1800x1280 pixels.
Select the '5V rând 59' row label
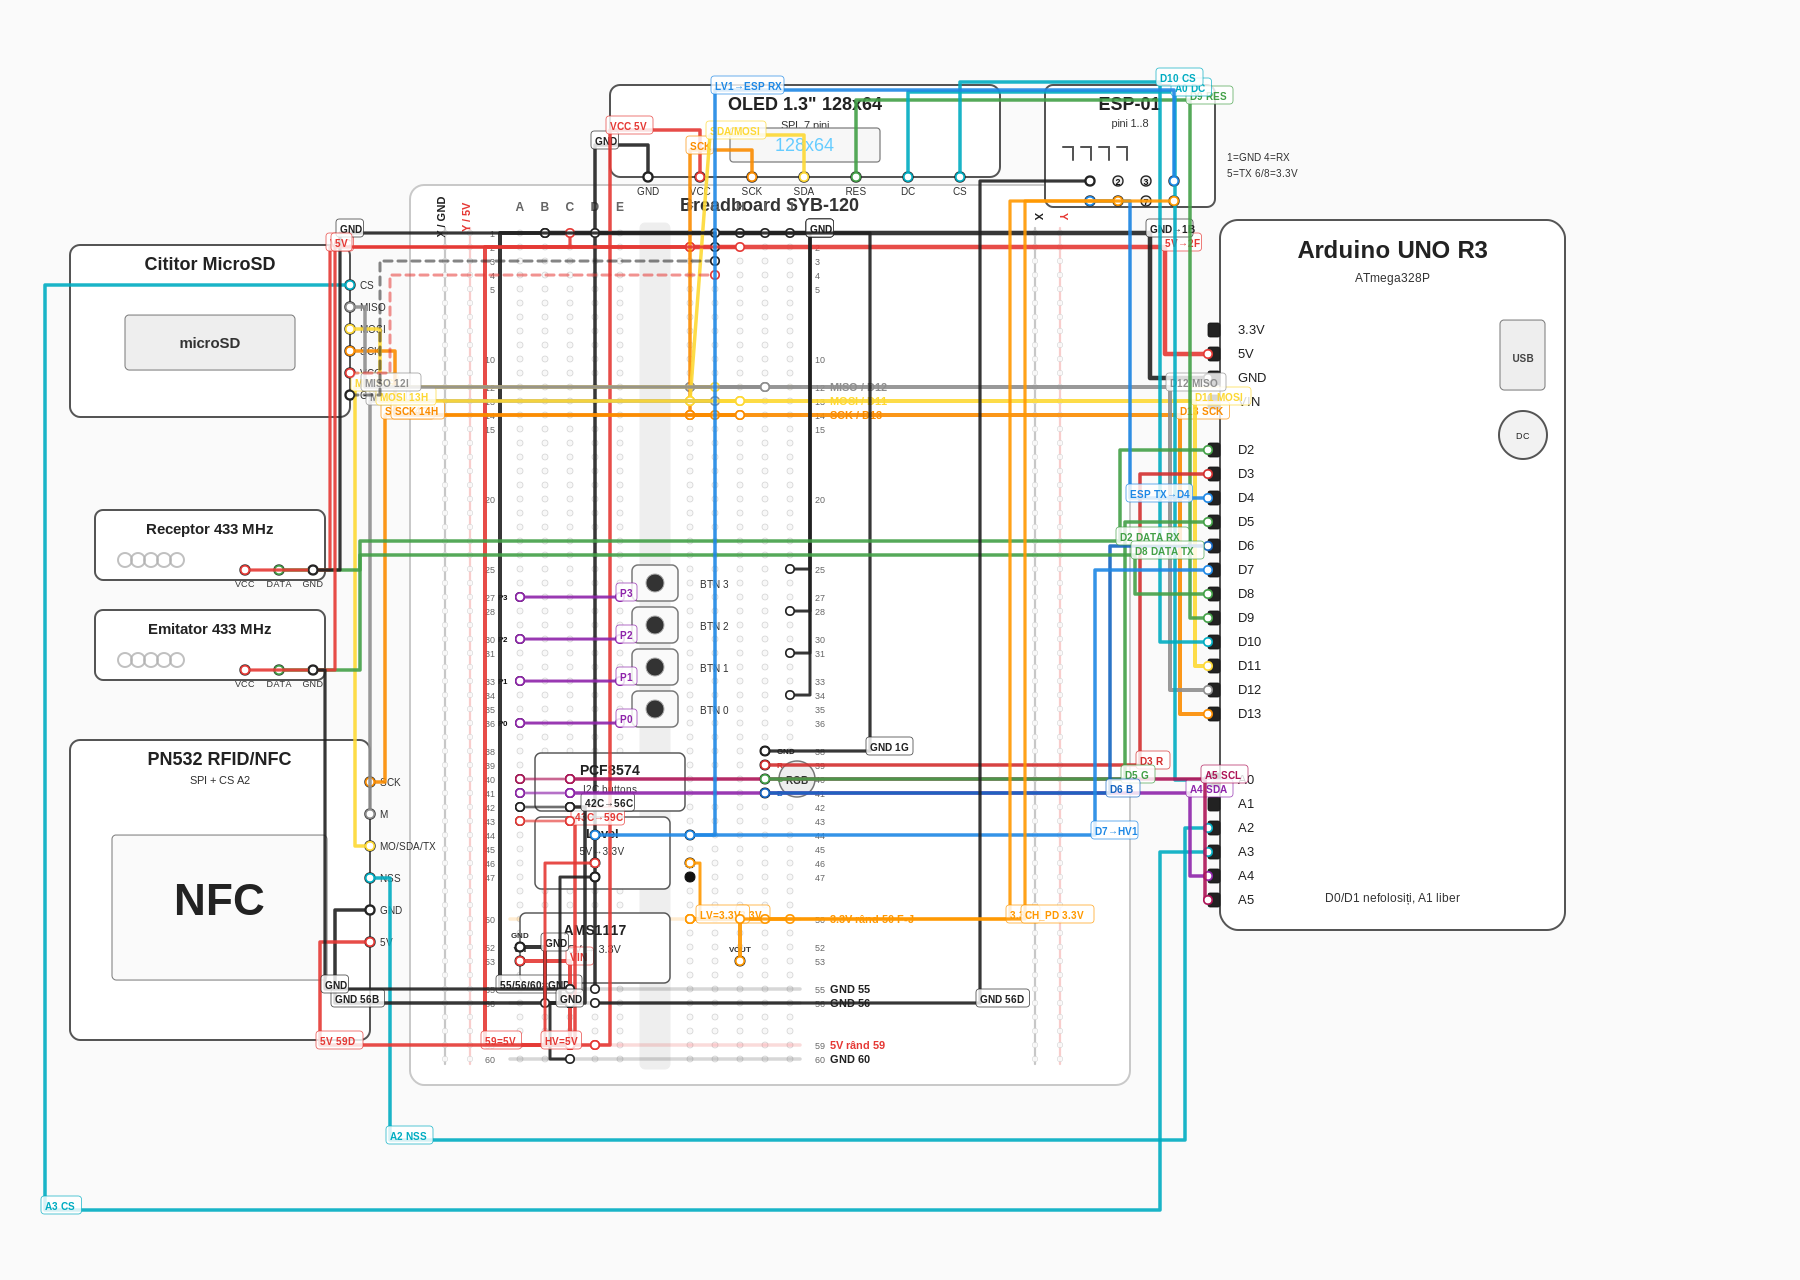(x=857, y=1045)
